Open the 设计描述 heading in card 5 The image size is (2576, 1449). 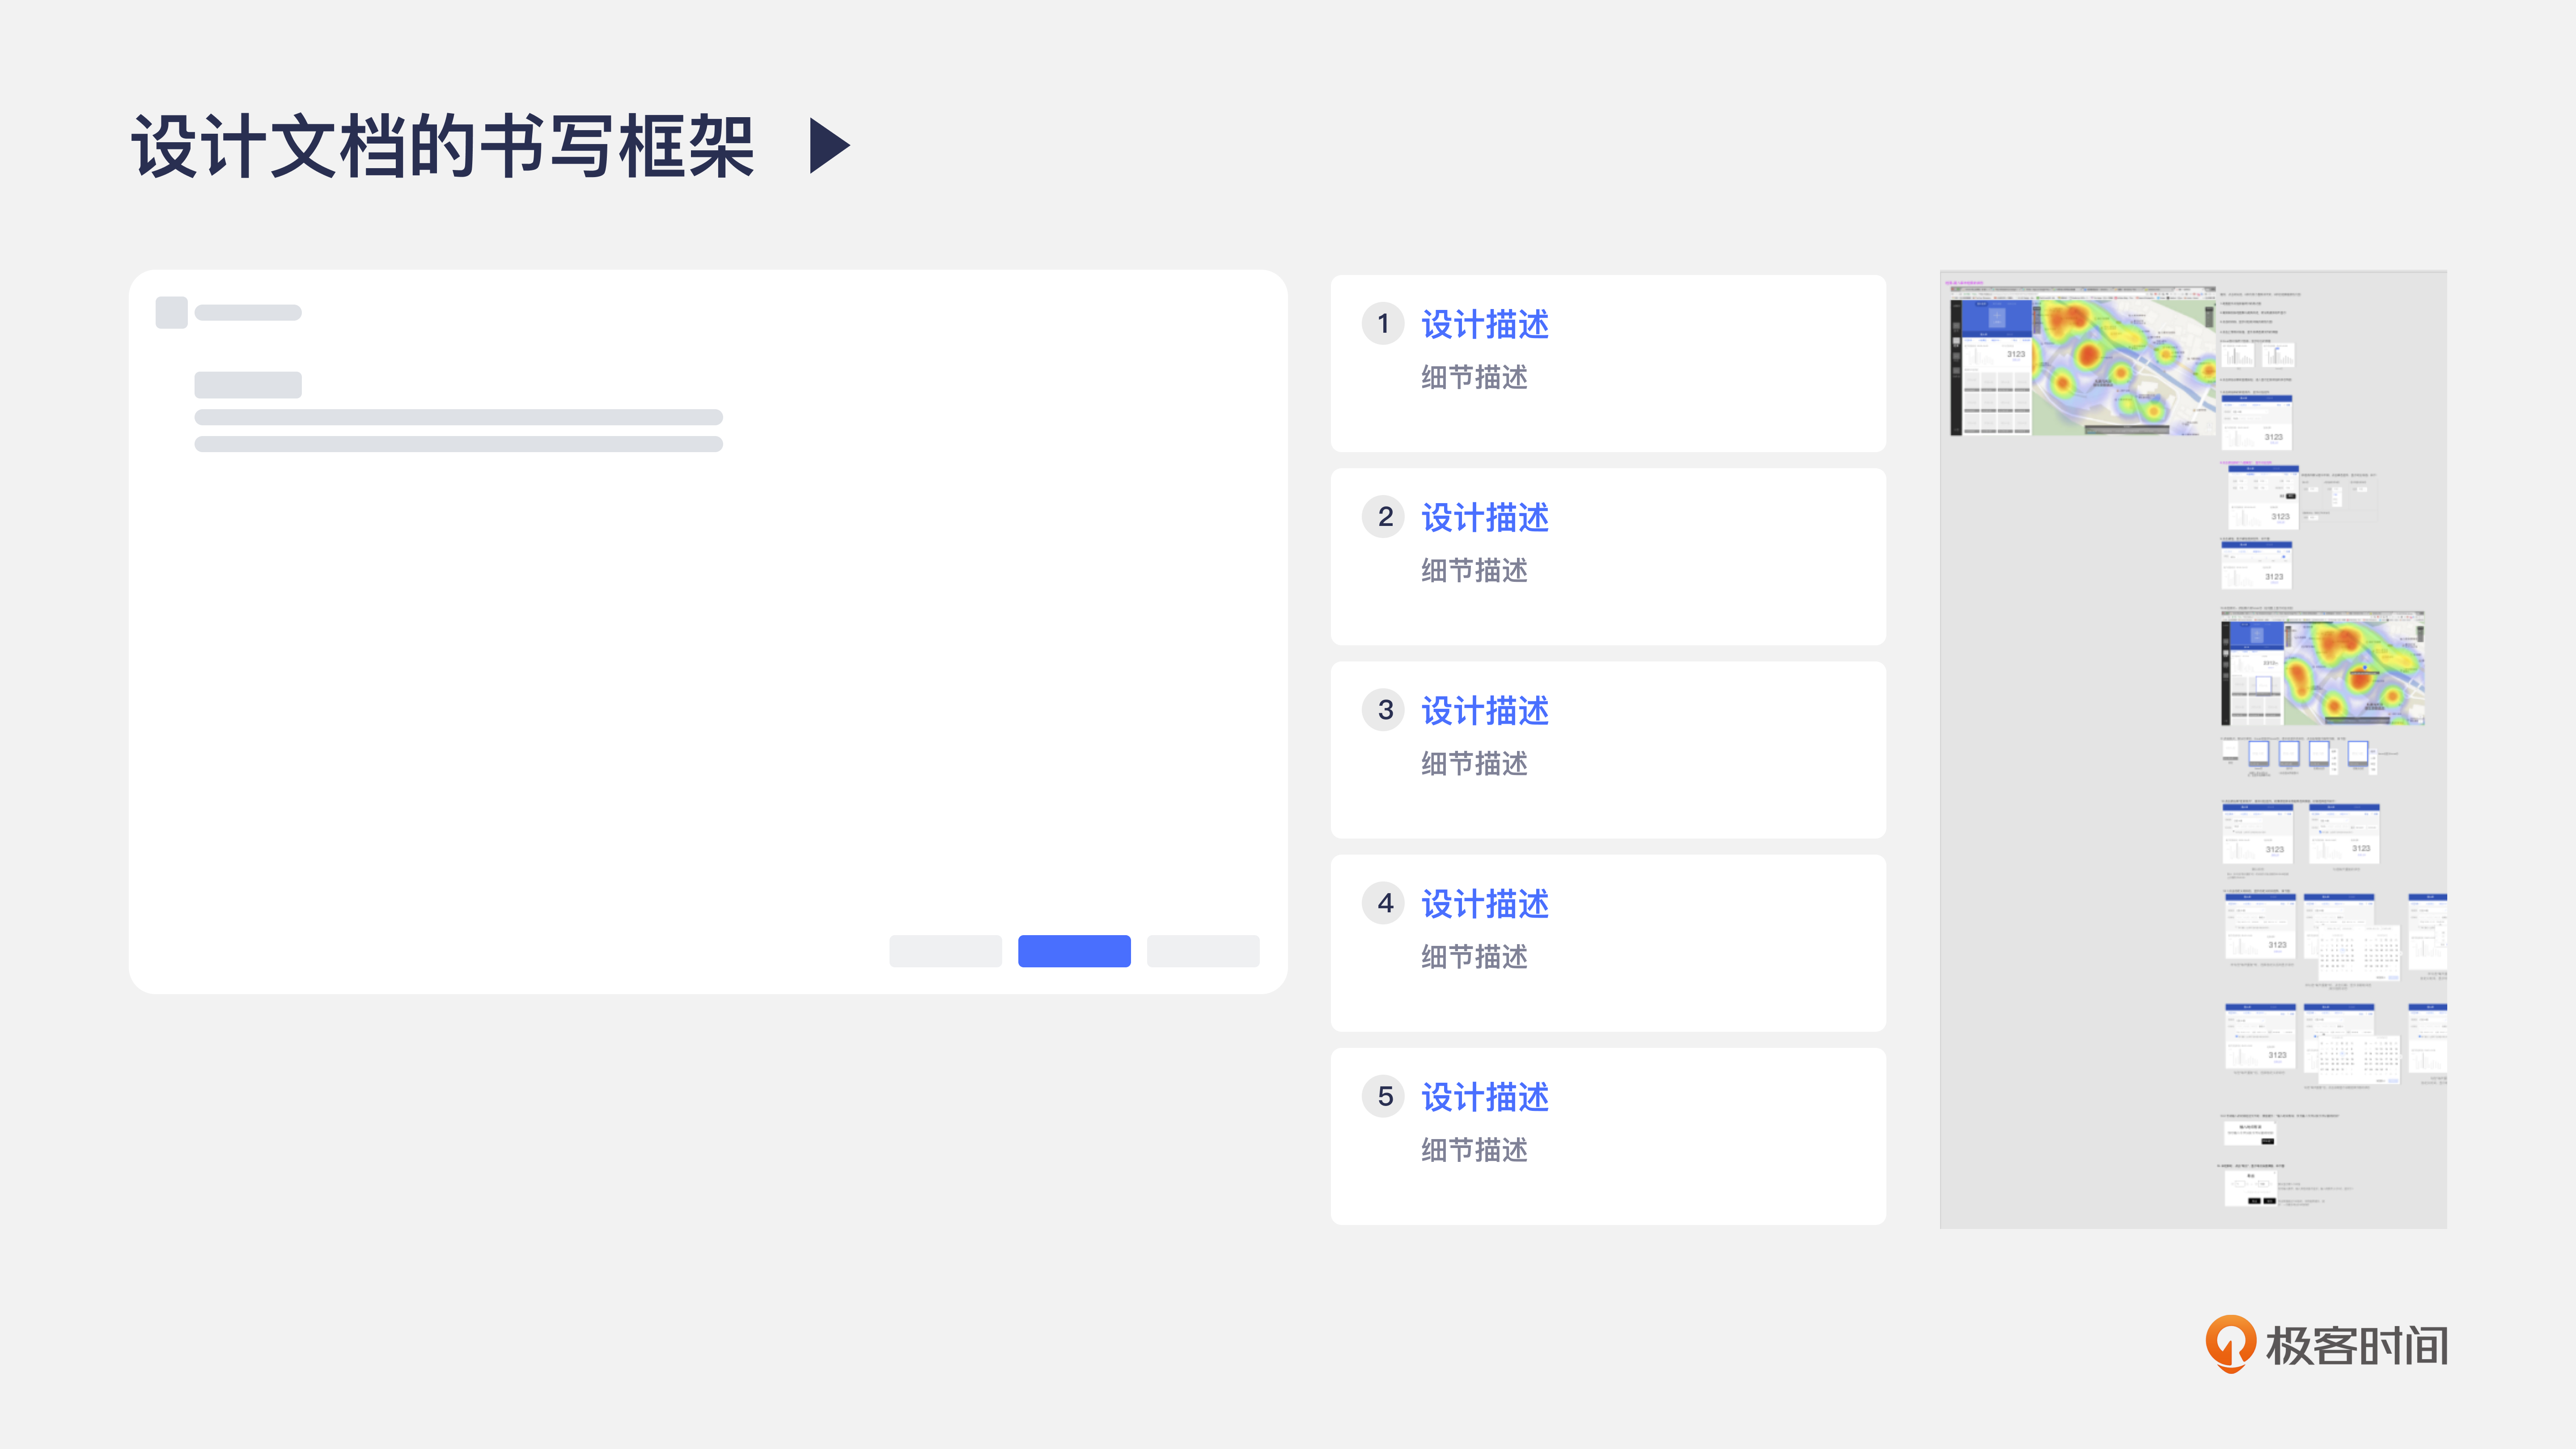click(1485, 1096)
